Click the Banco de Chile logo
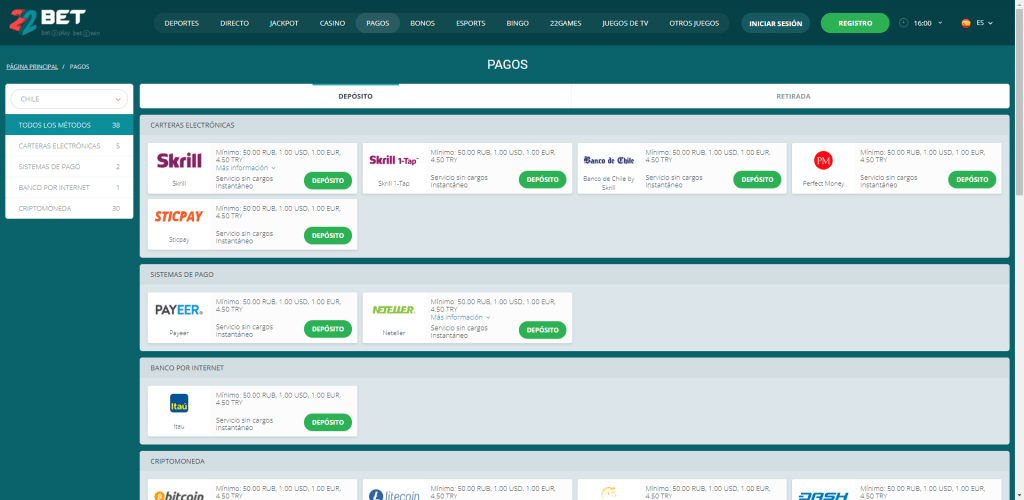This screenshot has width=1024, height=500. pos(608,160)
